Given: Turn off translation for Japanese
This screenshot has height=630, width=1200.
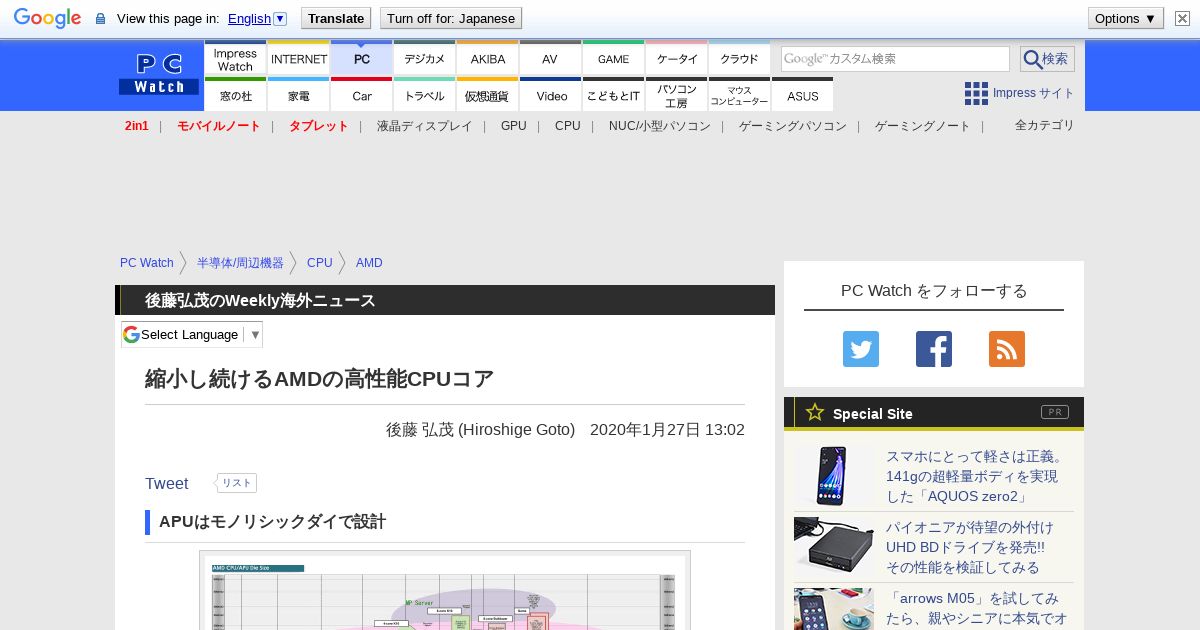Looking at the screenshot, I should coord(450,18).
